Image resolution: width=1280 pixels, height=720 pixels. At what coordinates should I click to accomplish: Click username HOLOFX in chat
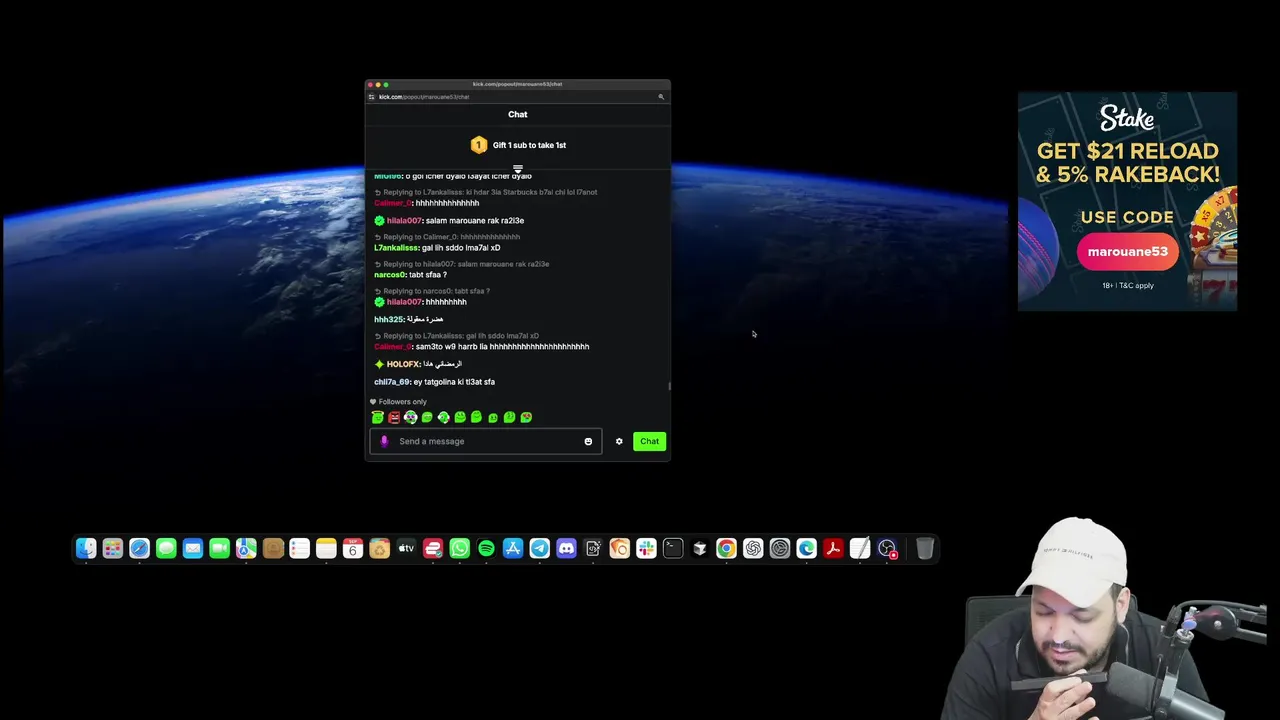tap(403, 364)
